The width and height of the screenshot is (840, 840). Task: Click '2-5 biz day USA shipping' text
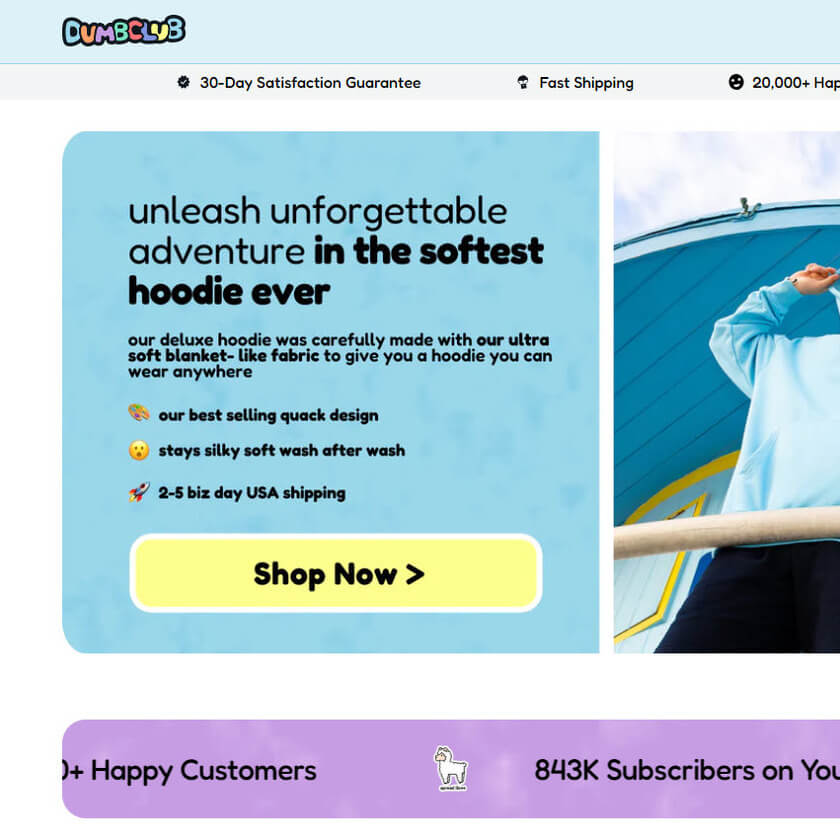252,493
